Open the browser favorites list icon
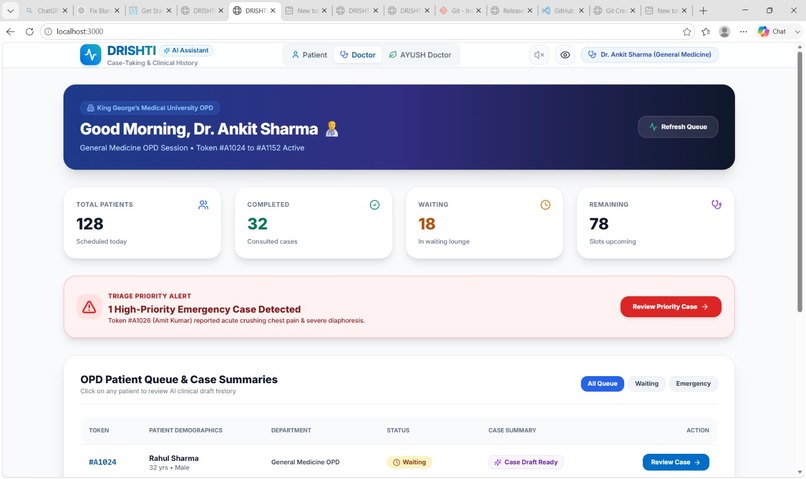This screenshot has height=479, width=806. pyautogui.click(x=706, y=32)
